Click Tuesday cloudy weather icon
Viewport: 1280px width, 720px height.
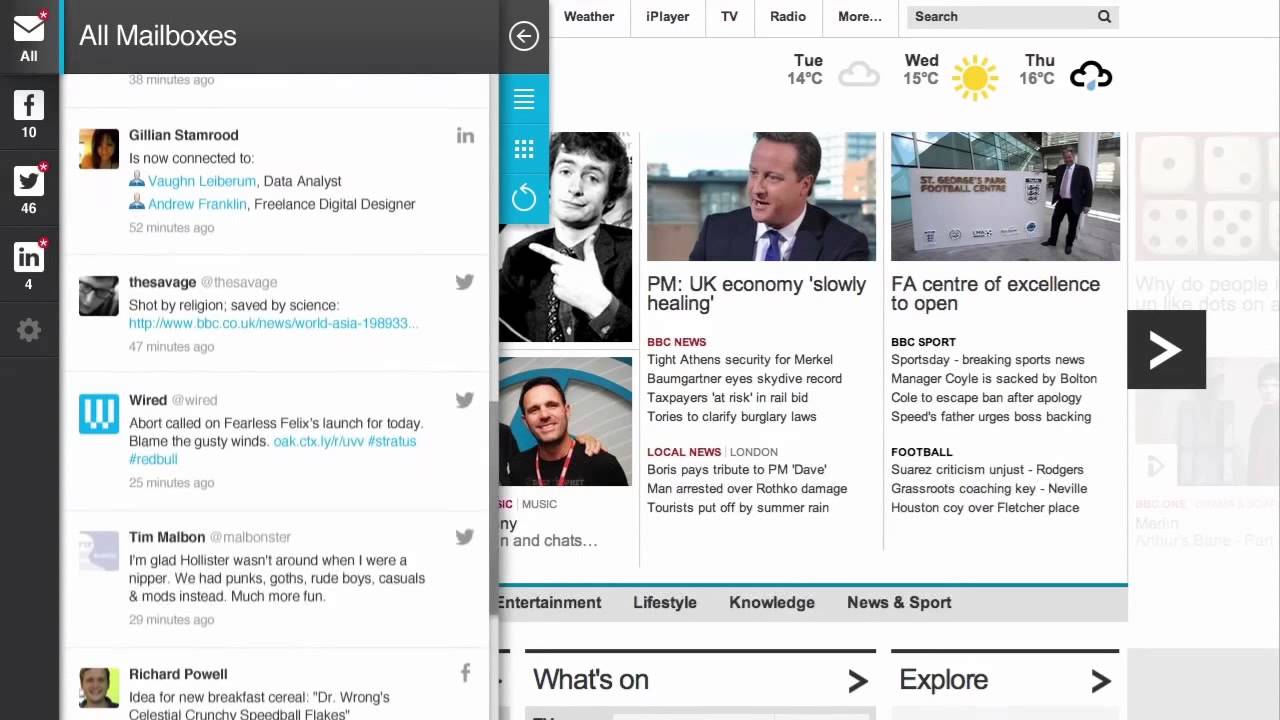point(858,74)
